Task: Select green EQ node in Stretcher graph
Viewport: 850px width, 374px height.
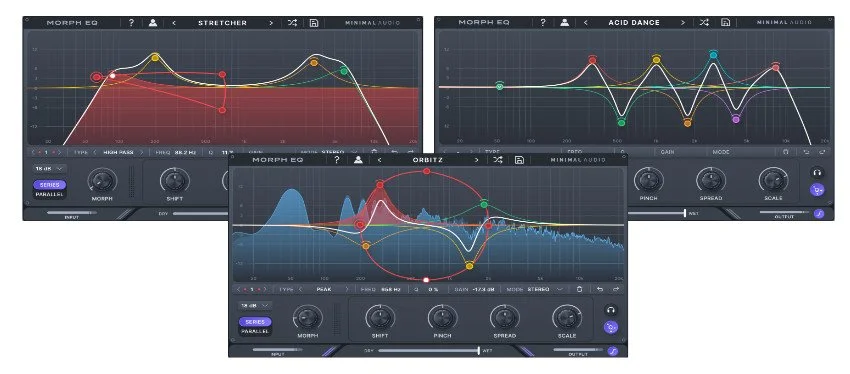Action: click(x=344, y=71)
